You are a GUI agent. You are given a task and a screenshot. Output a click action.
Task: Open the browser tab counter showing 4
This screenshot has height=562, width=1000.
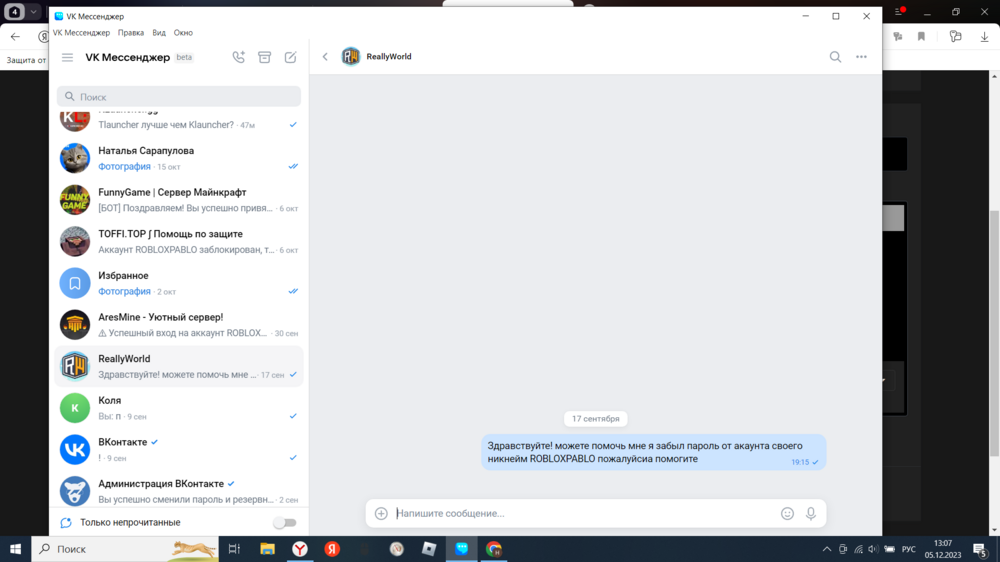15,11
